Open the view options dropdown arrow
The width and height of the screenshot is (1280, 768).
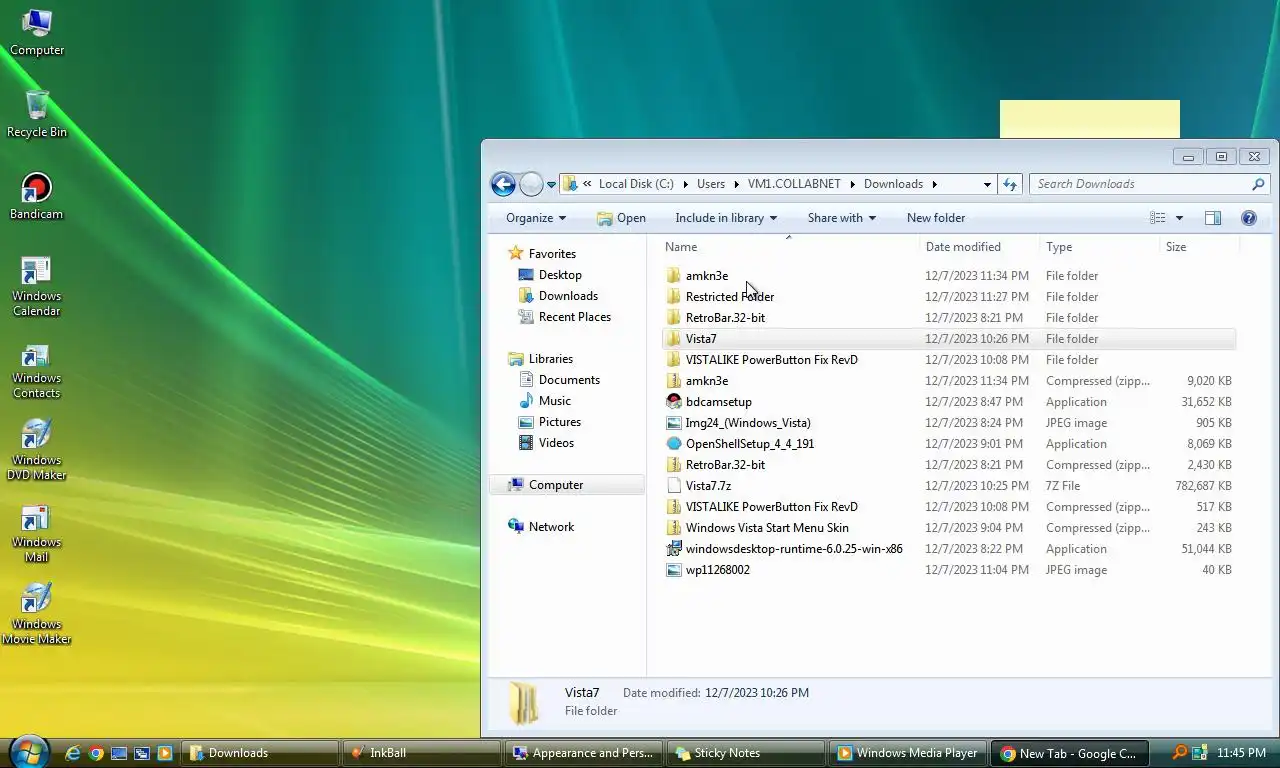1179,218
